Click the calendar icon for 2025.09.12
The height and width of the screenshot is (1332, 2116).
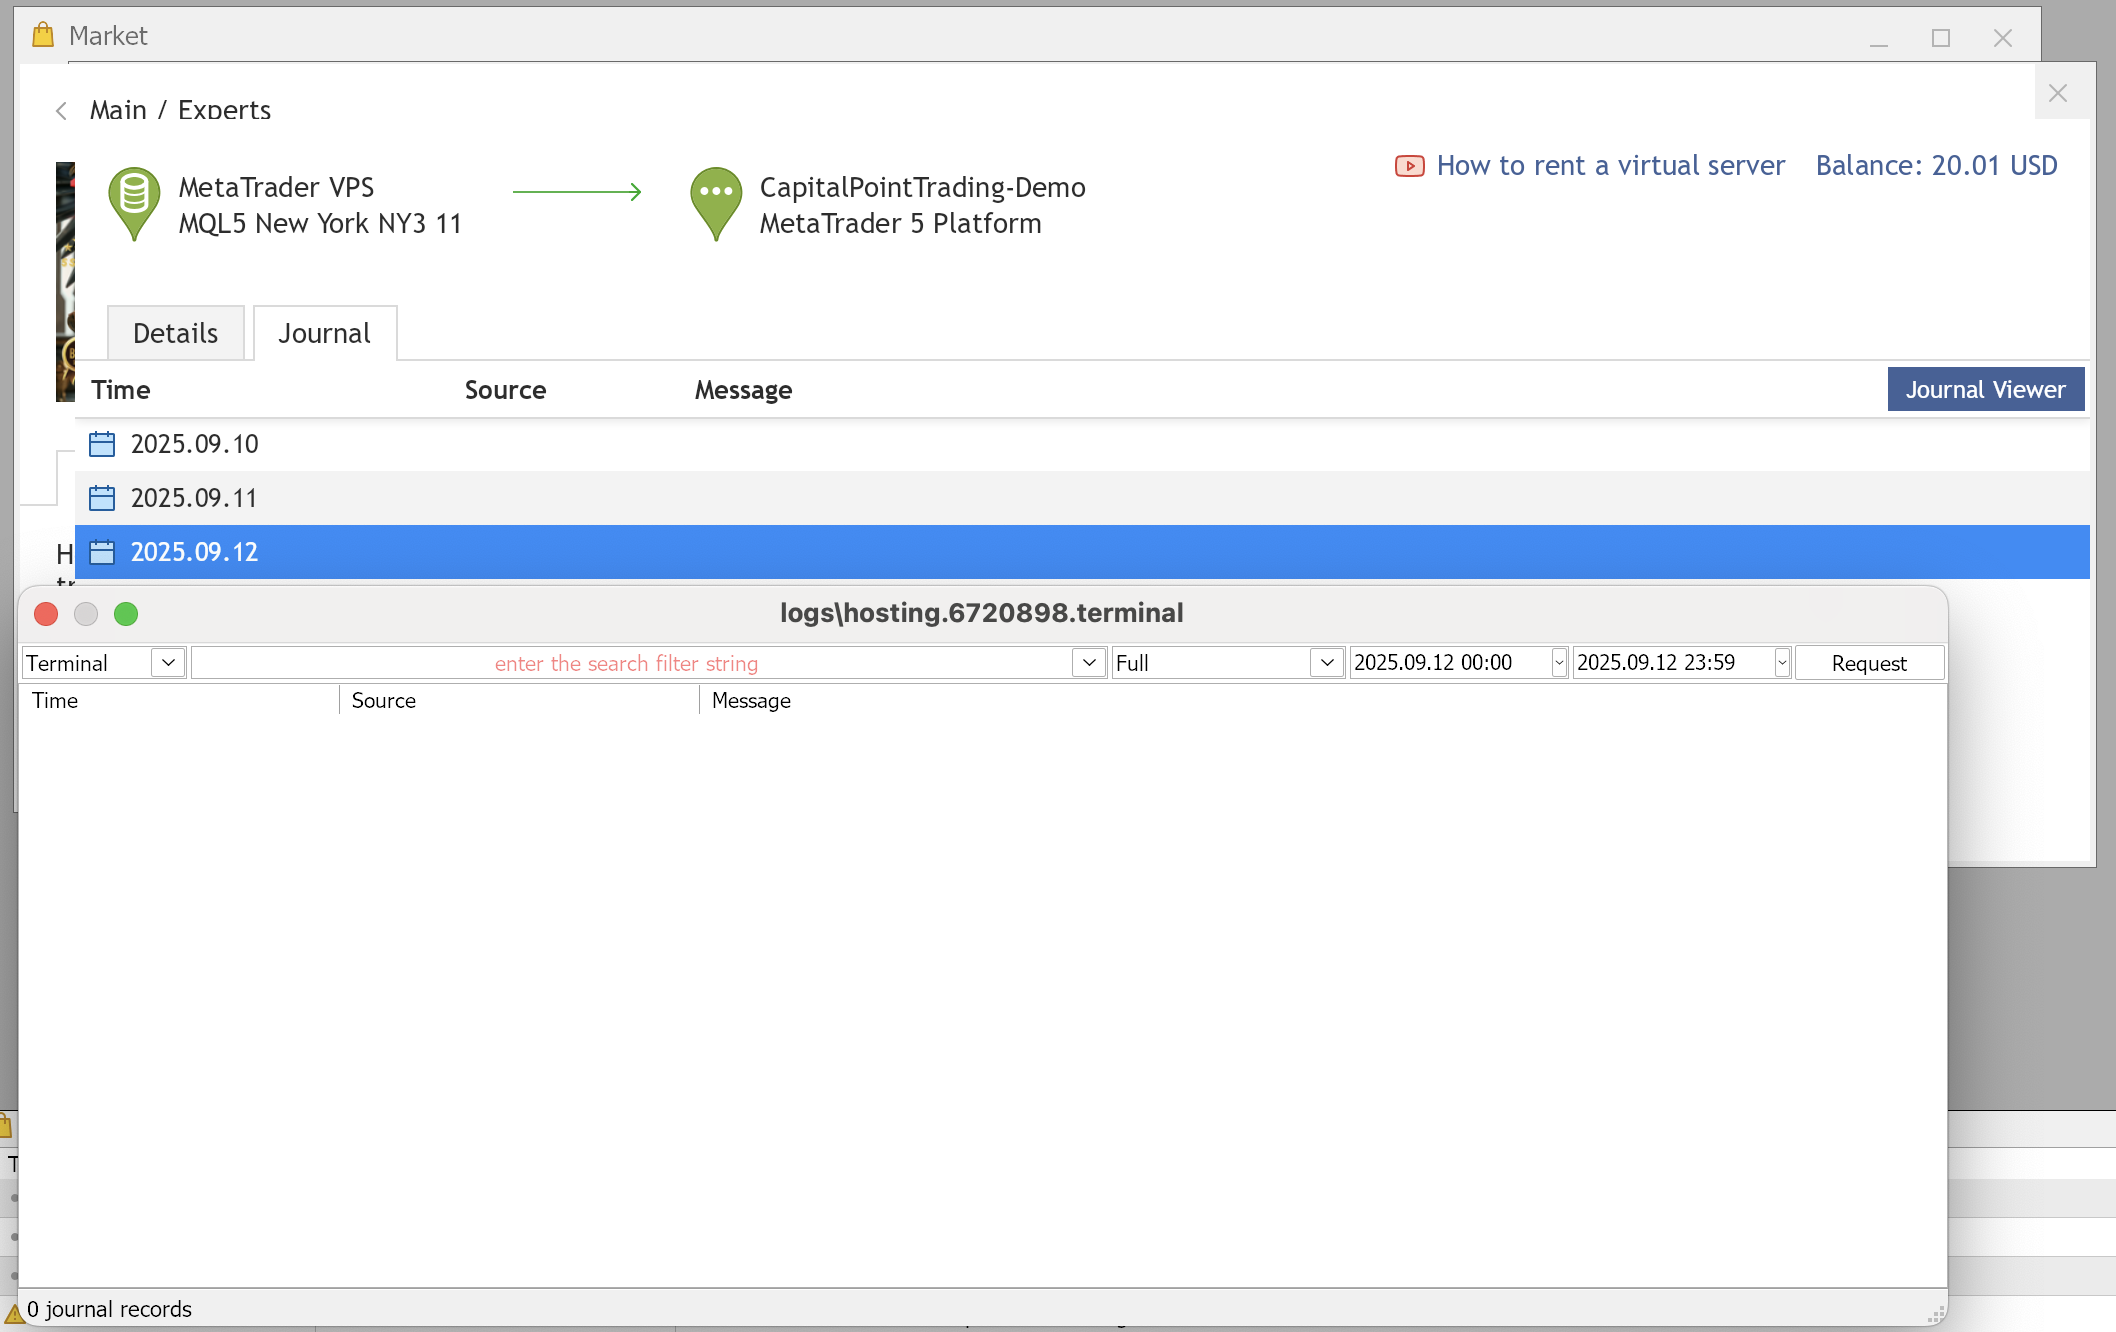[102, 552]
